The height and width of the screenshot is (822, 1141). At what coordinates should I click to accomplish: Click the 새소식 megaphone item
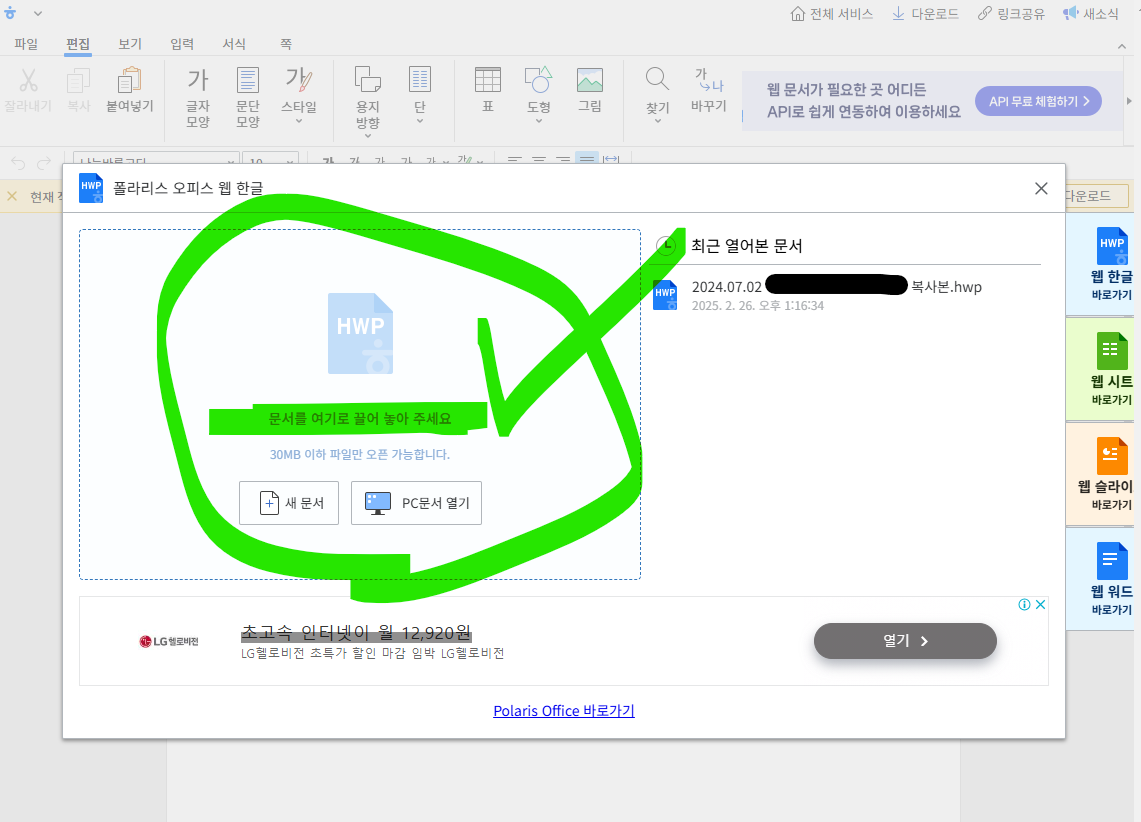[x=1091, y=14]
